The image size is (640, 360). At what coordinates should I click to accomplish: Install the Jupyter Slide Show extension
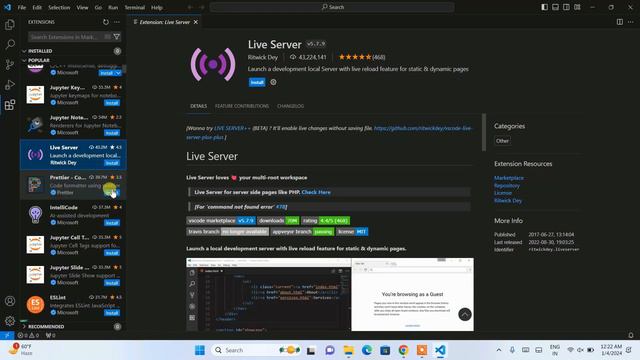pyautogui.click(x=112, y=283)
